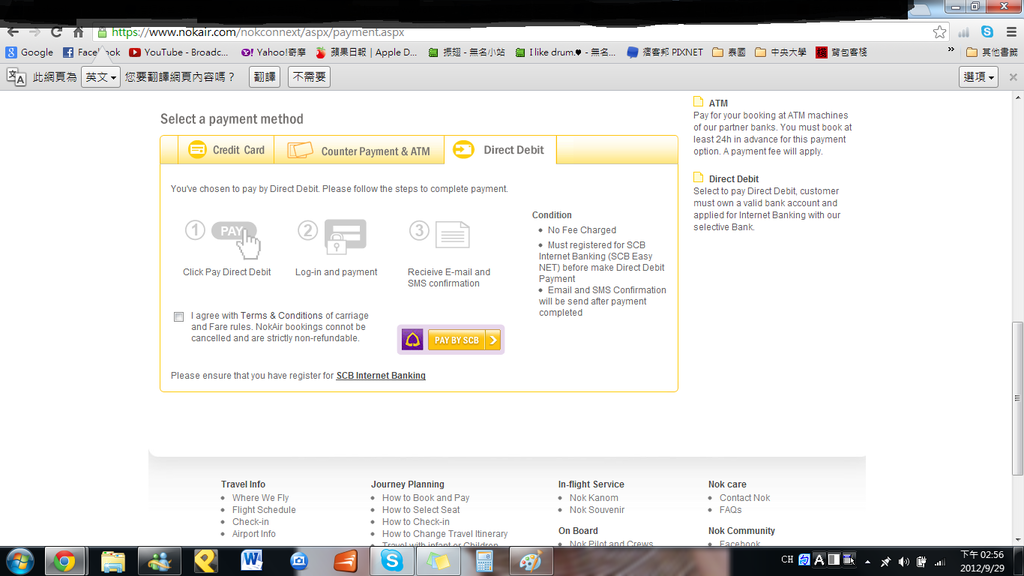
Task: Show hidden system tray icons arrow
Action: [x=867, y=562]
